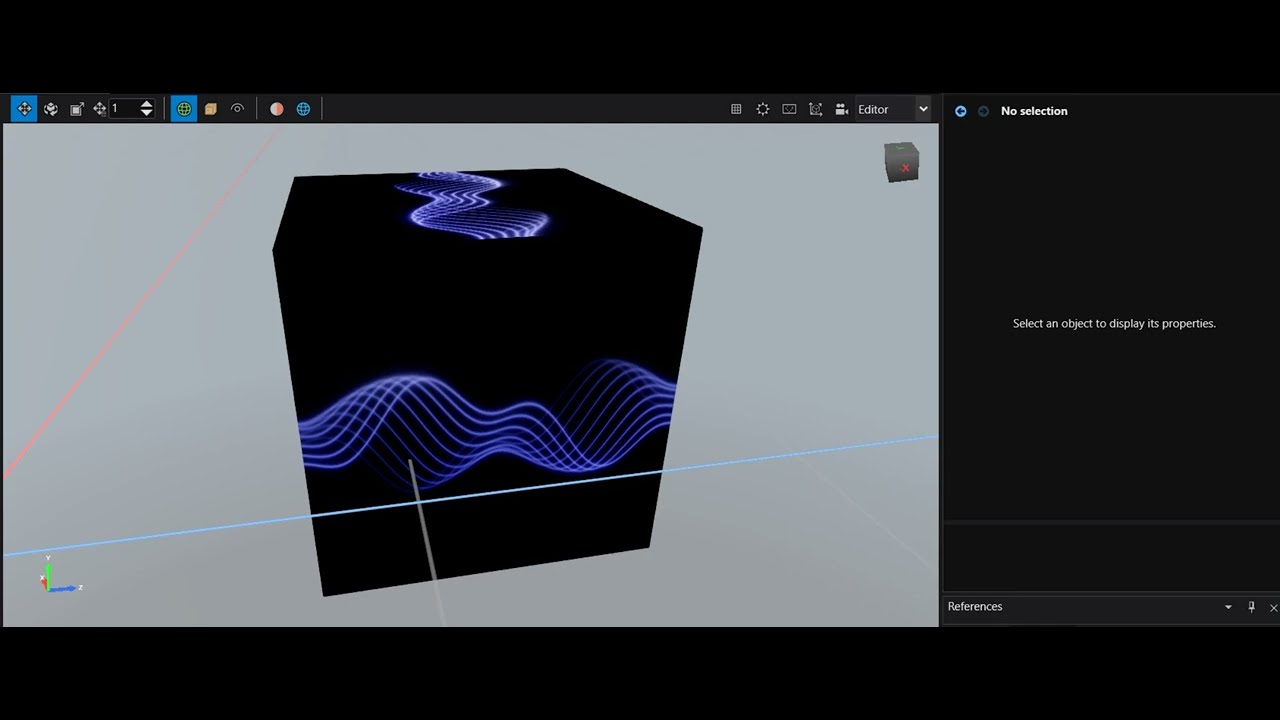The height and width of the screenshot is (720, 1280).
Task: Open the Editor camera dropdown
Action: (x=893, y=109)
